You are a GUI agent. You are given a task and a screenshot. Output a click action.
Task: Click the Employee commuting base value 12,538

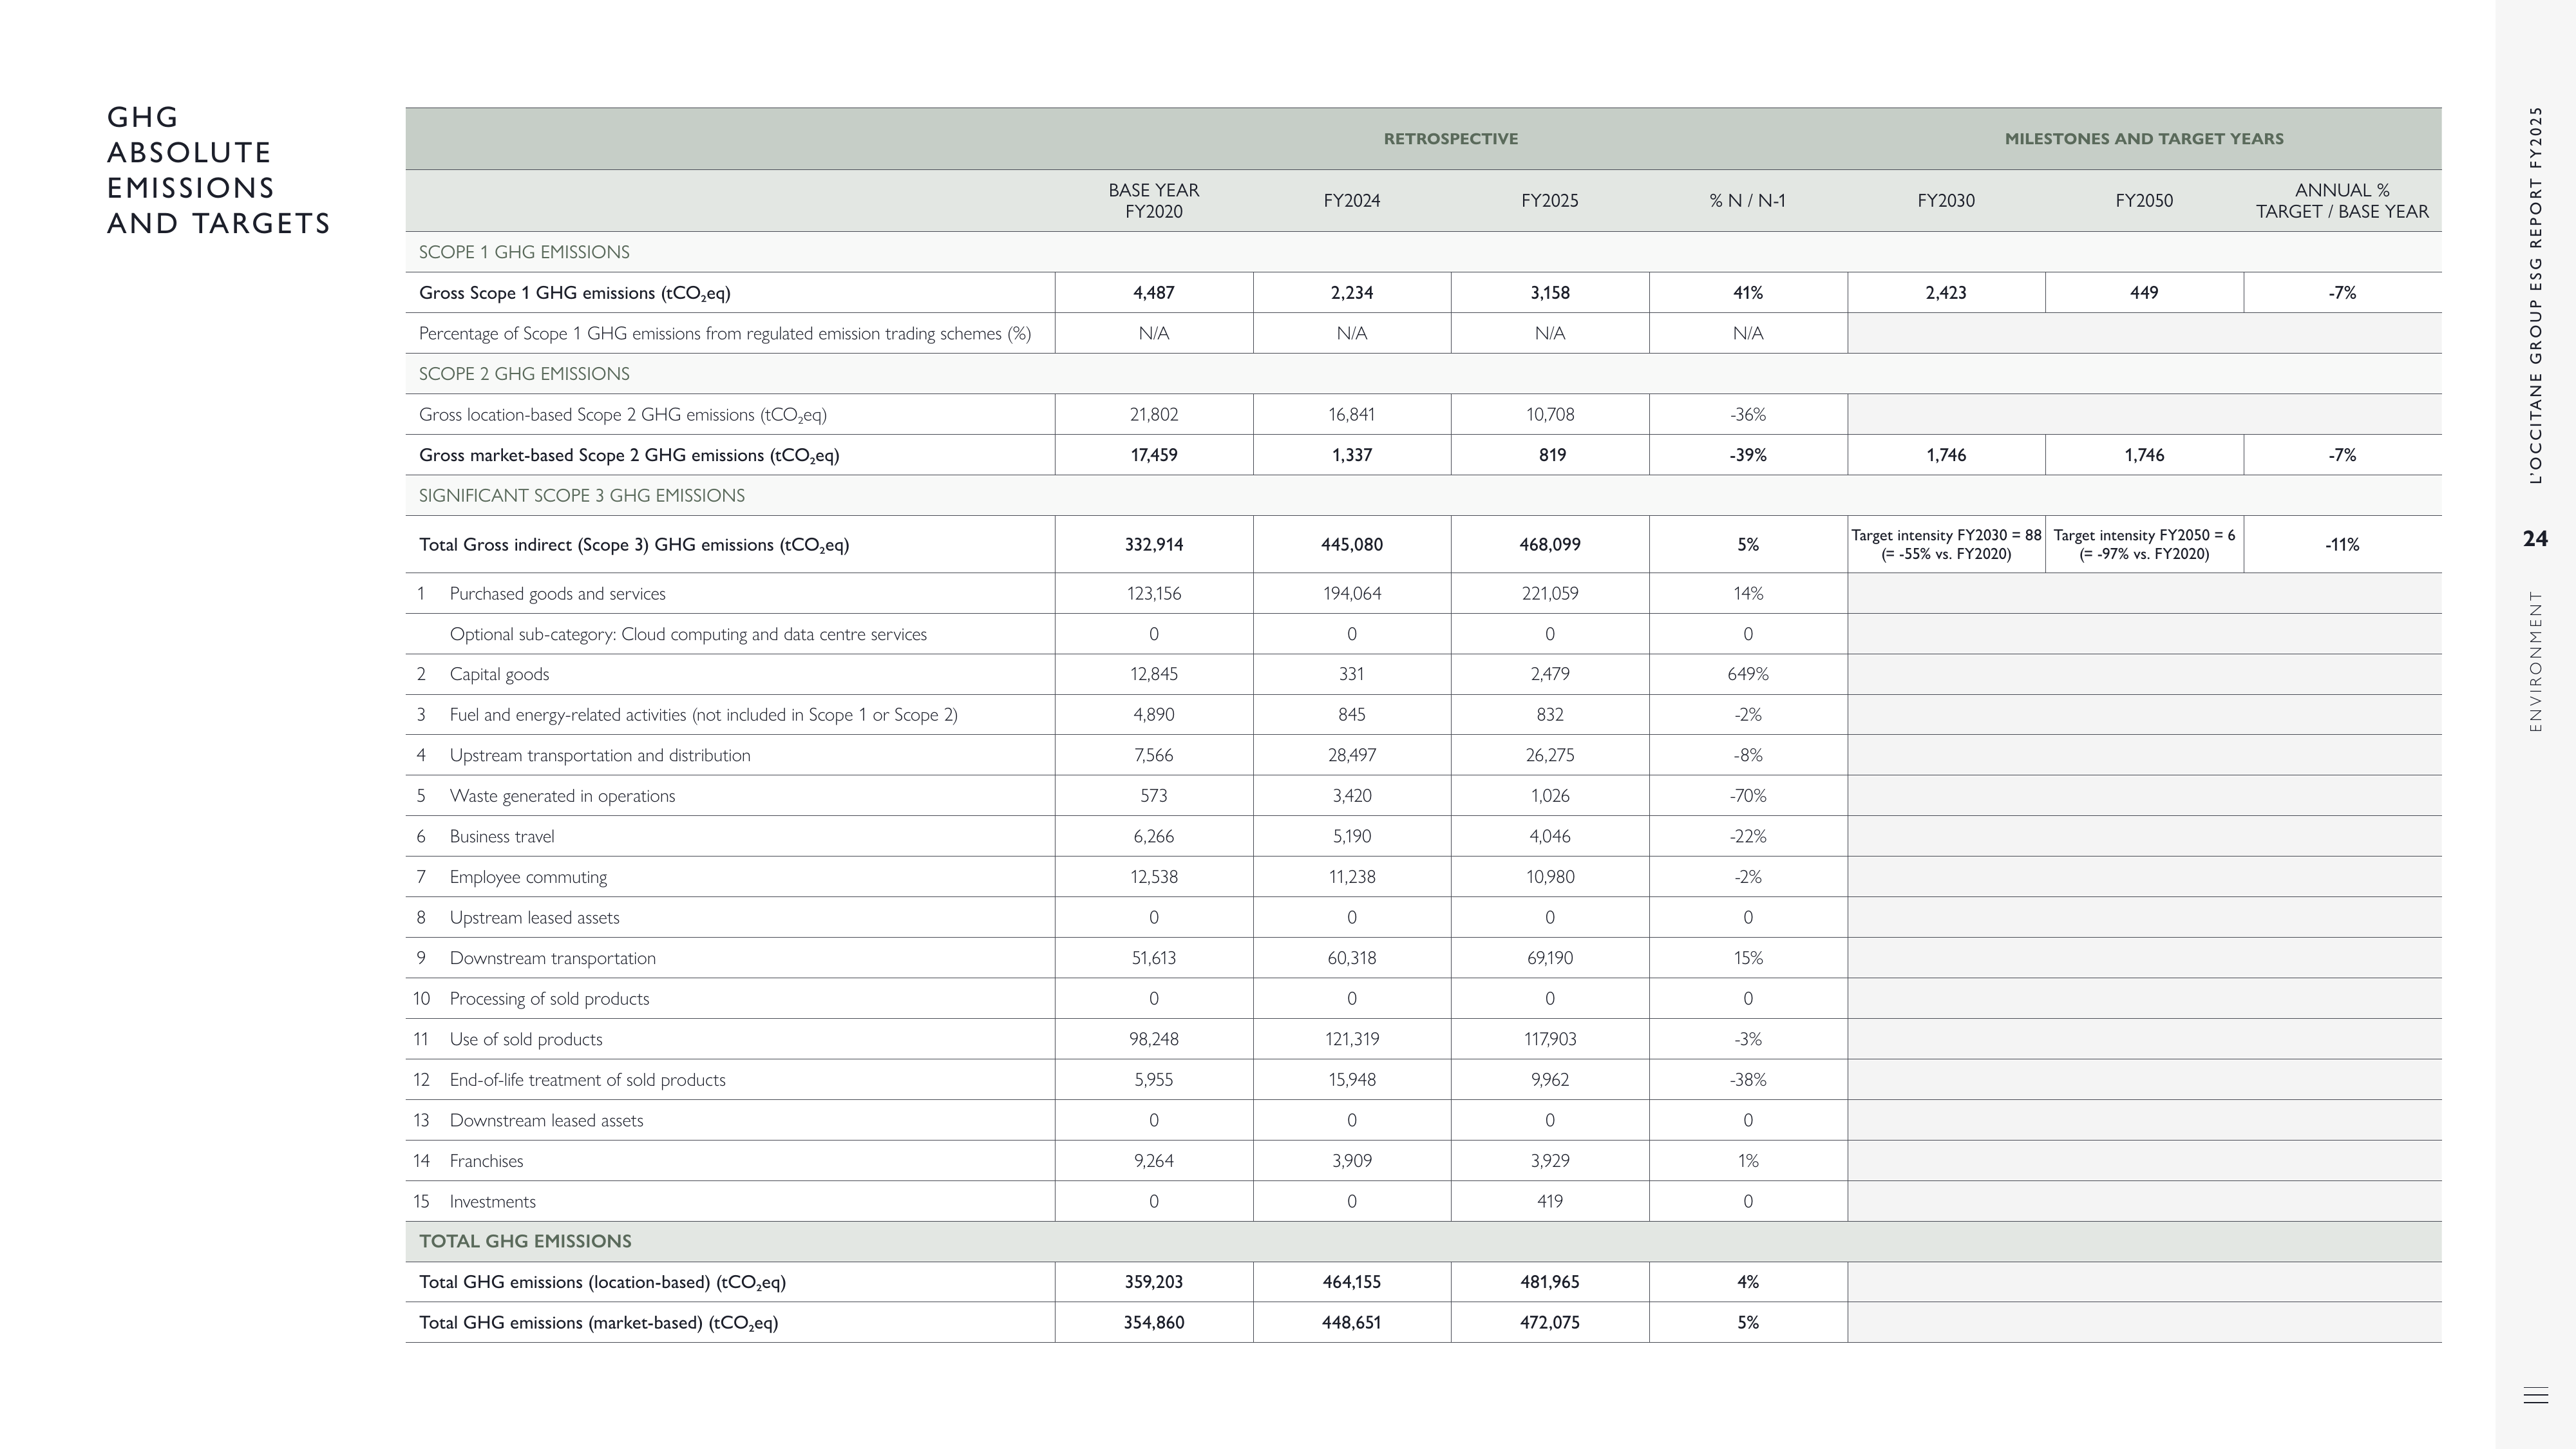[x=1153, y=877]
